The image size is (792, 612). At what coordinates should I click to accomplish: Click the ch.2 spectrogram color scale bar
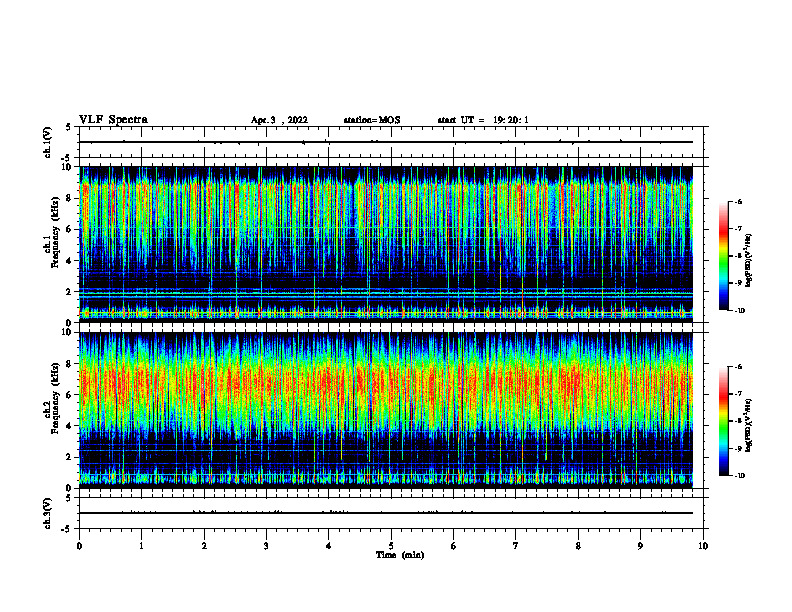tap(723, 421)
